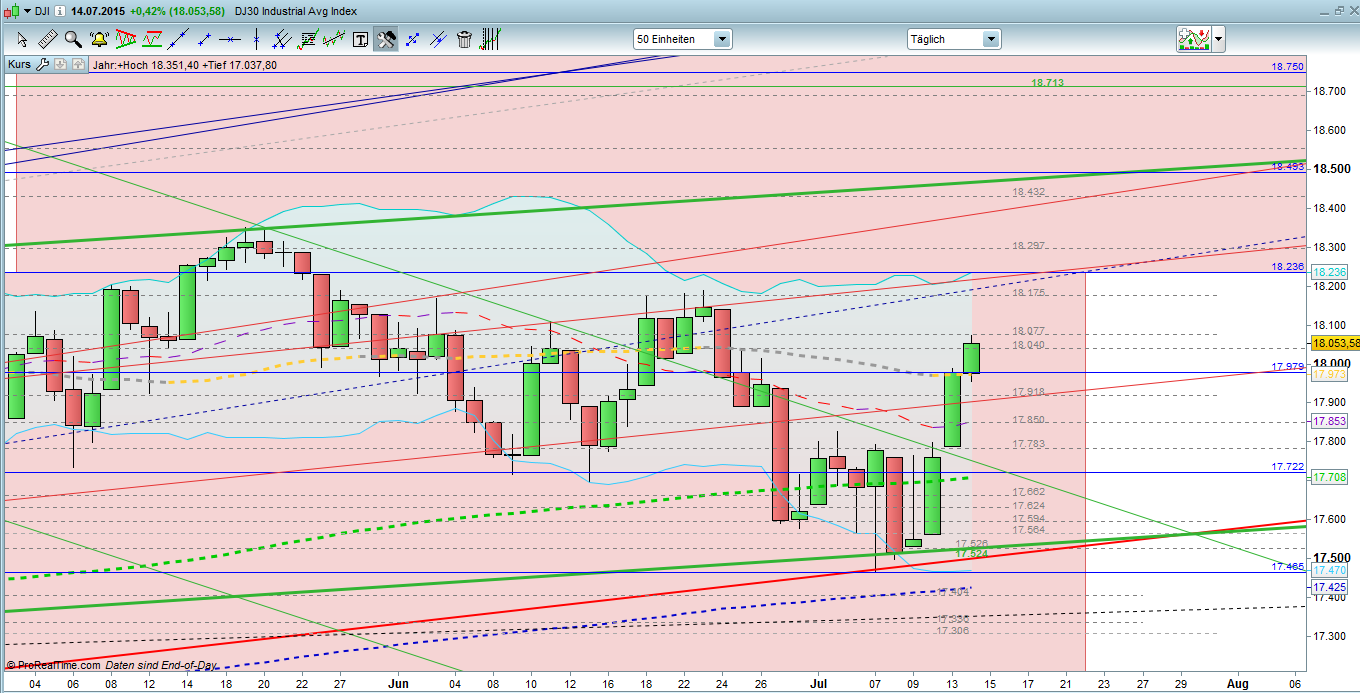
Task: Open the Kurs panel wrench settings
Action: pyautogui.click(x=42, y=64)
